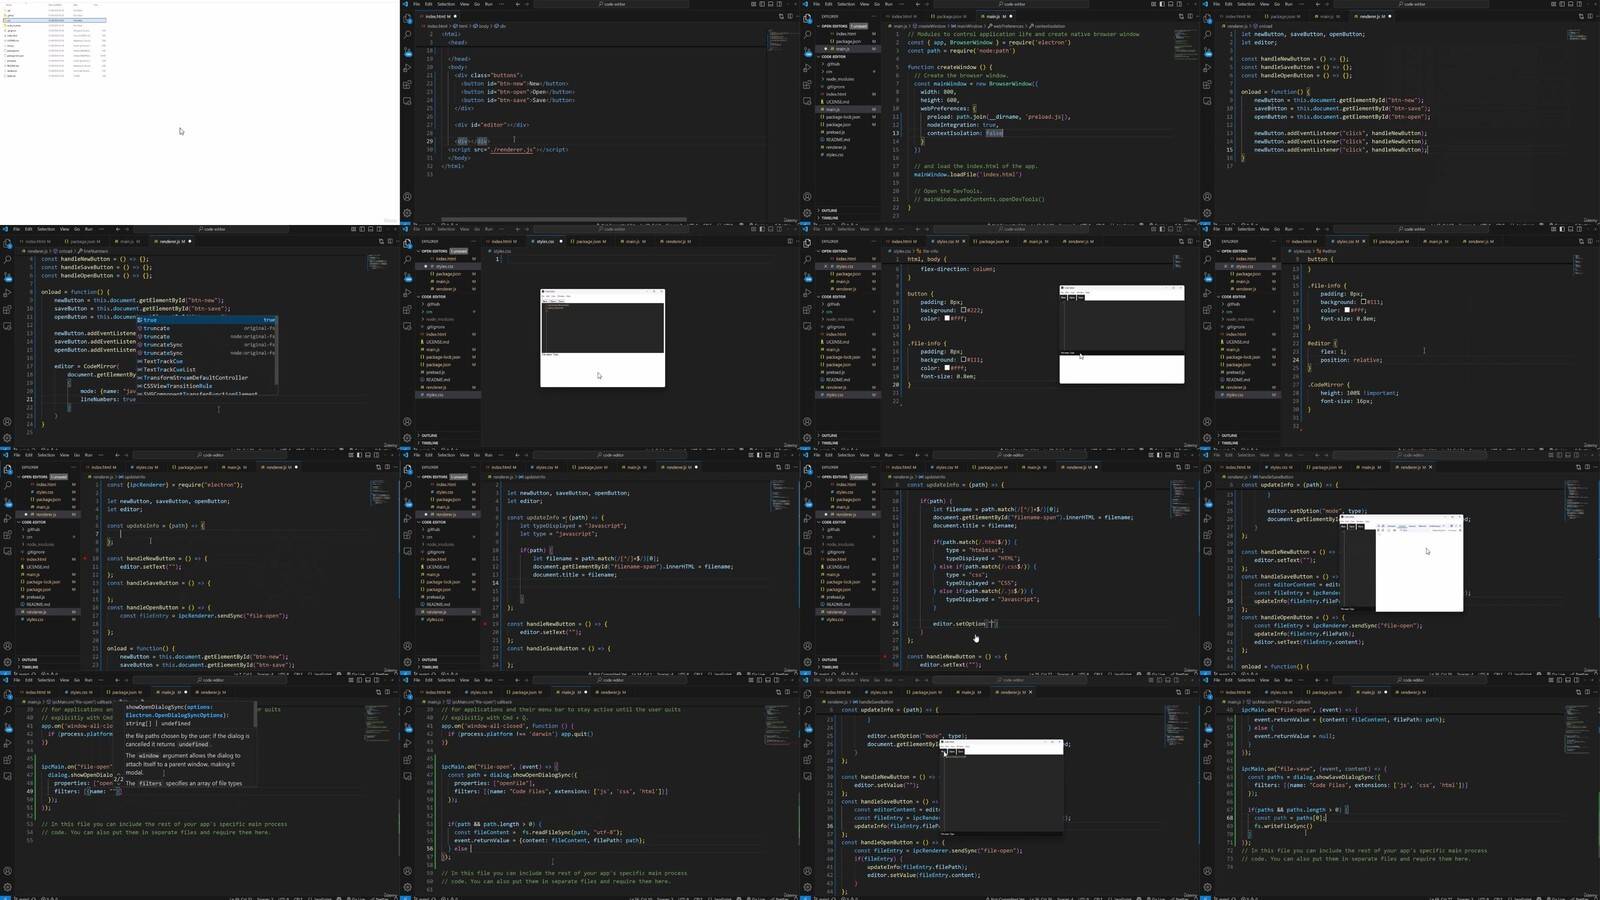Click Explorer icon in ipcRenderer require frame
1600x900 pixels.
7,468
